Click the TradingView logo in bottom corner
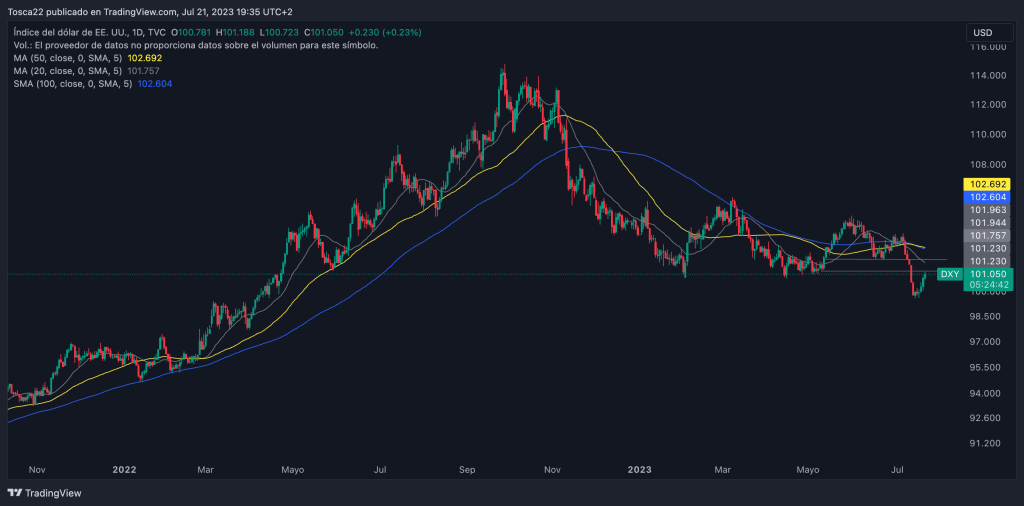Screen dimensions: 1024x506 tap(45, 493)
